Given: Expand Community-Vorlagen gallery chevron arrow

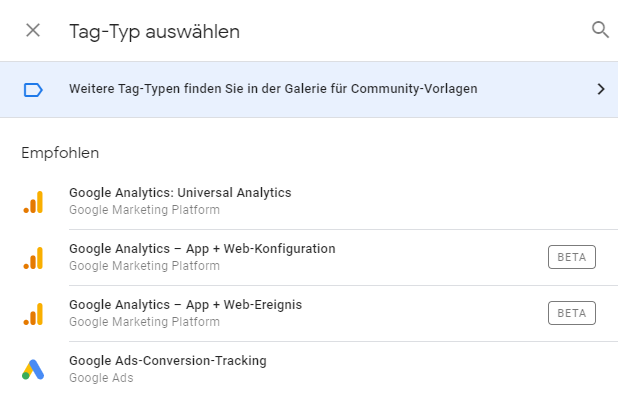Looking at the screenshot, I should click(601, 89).
